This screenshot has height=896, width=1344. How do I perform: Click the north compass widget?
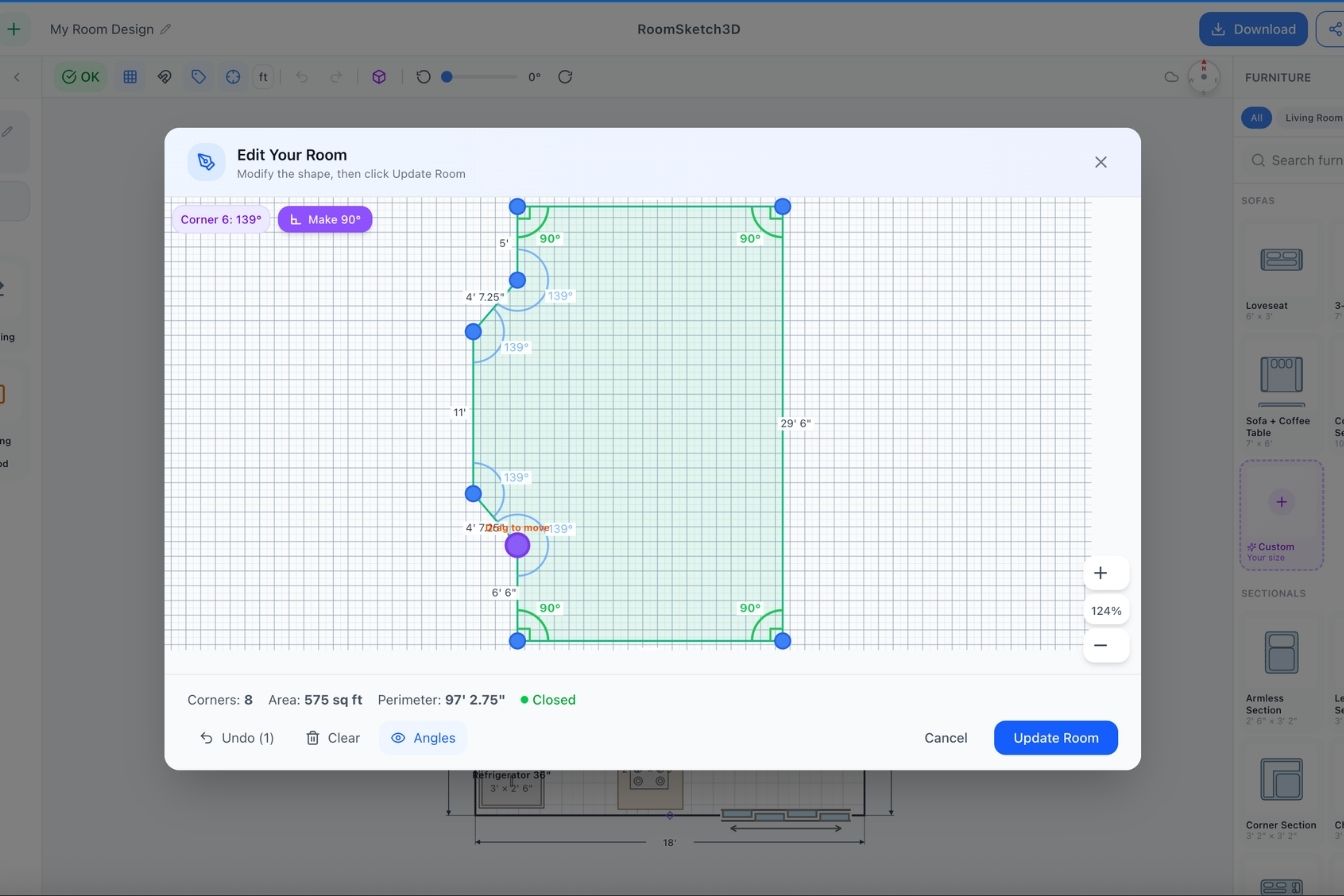coord(1204,76)
